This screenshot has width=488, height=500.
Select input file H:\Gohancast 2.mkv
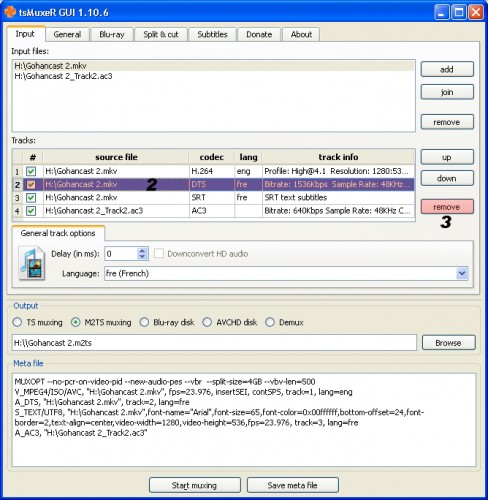[x=213, y=66]
